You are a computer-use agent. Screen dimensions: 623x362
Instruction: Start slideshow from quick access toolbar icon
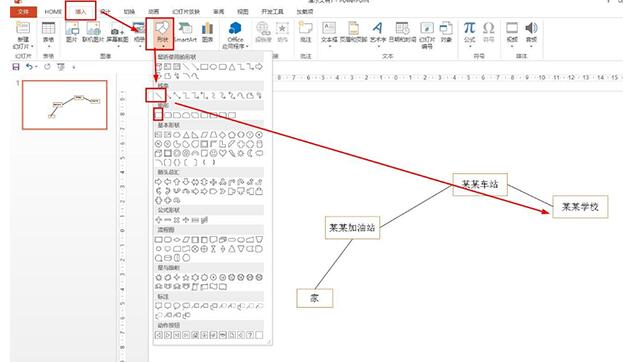click(x=61, y=67)
